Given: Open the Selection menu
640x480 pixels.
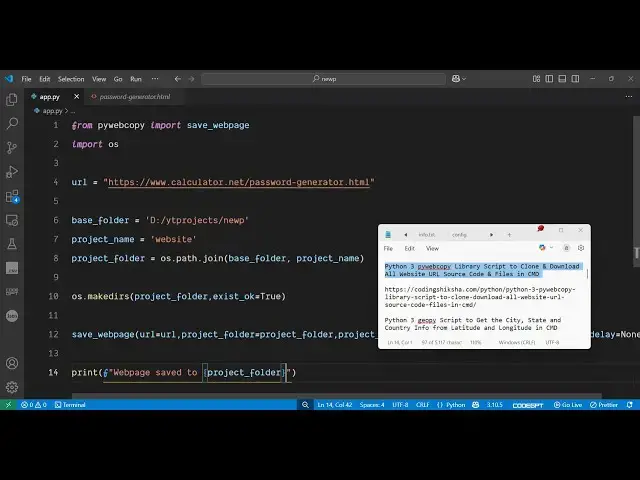Looking at the screenshot, I should click(71, 79).
